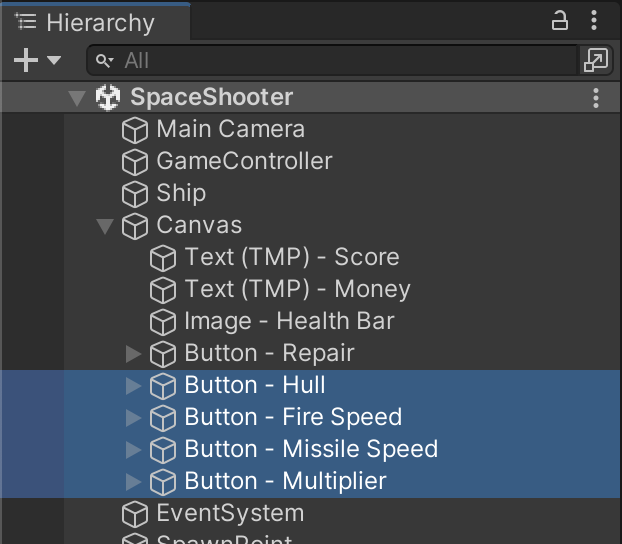The image size is (622, 544).
Task: Click the Main Camera cube icon
Action: click(x=135, y=130)
